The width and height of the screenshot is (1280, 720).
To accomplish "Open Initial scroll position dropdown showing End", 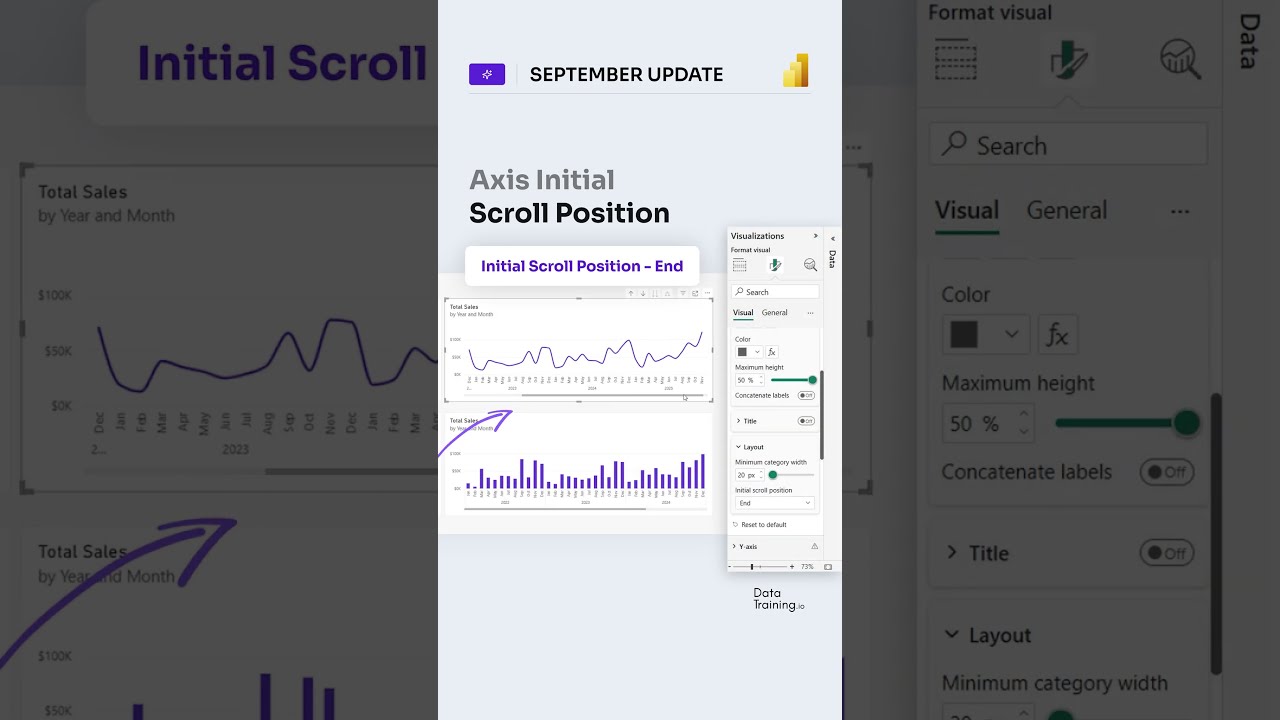I will pos(775,503).
